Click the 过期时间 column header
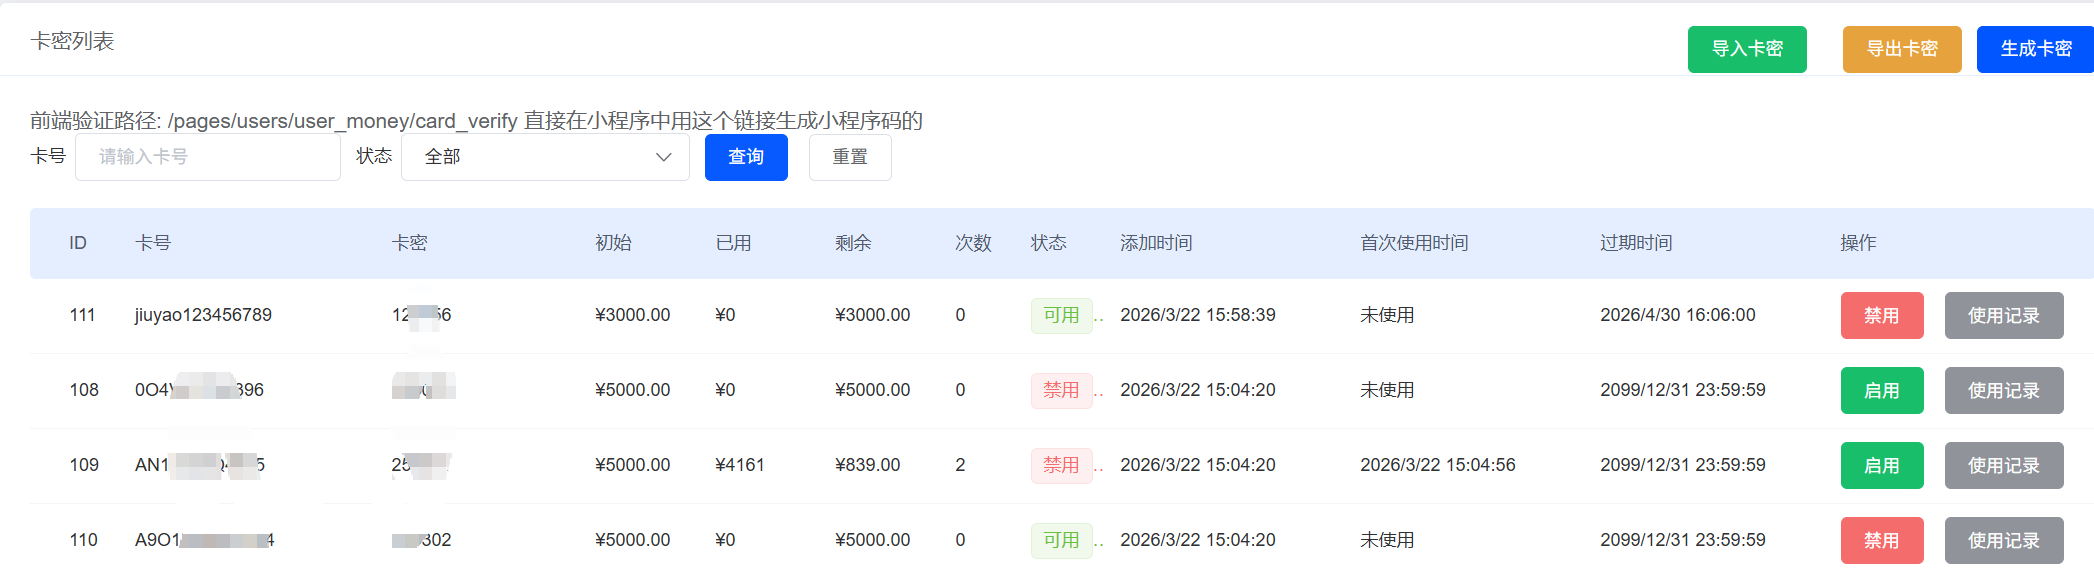 (x=1636, y=243)
